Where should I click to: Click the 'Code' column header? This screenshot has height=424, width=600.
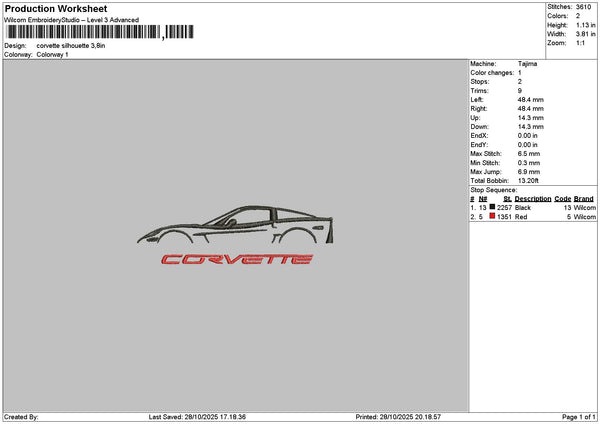[562, 199]
